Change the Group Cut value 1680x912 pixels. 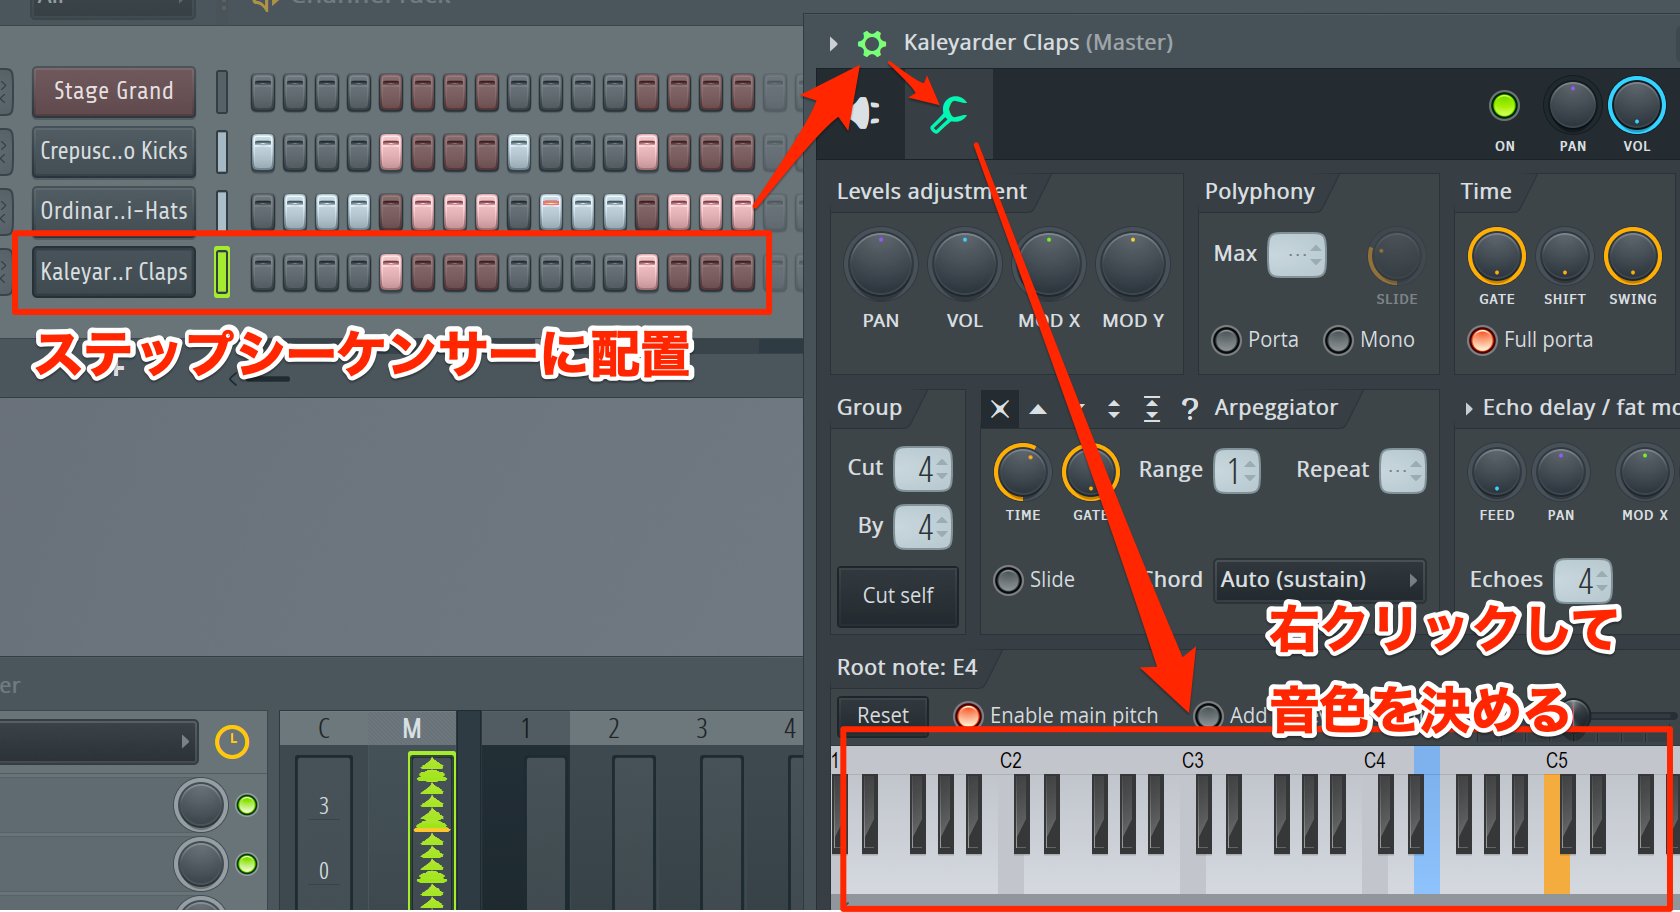tap(922, 469)
